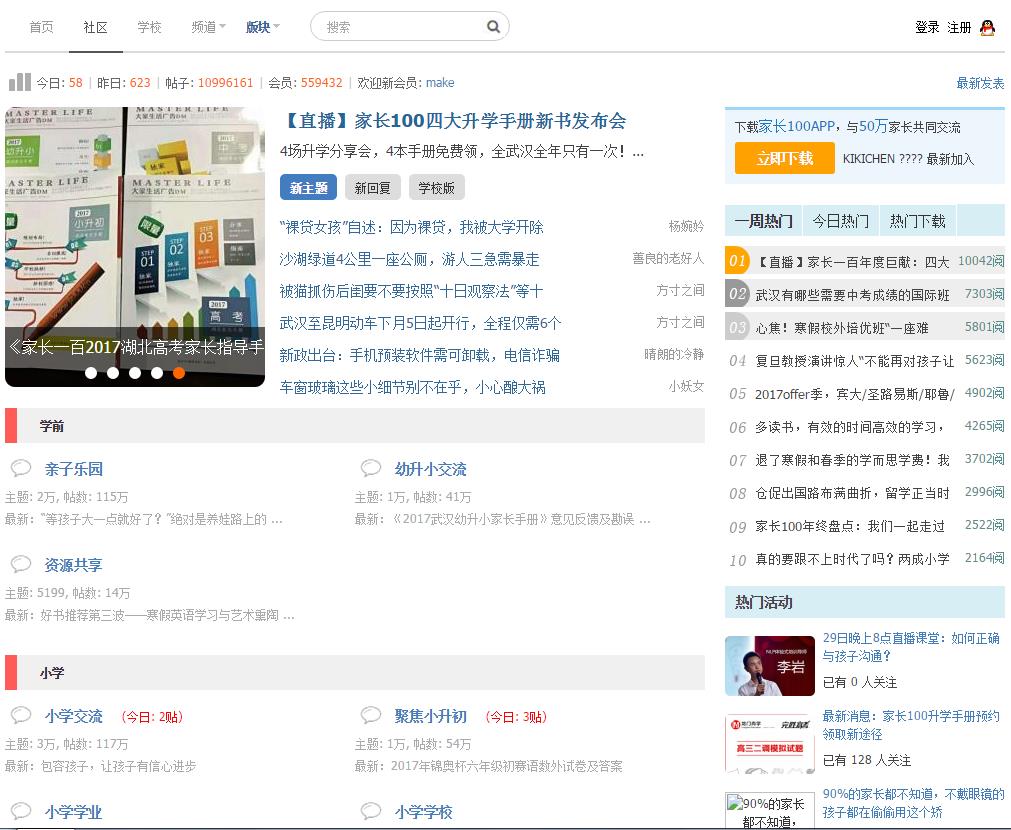
Task: Select the third carousel dot
Action: coord(135,373)
